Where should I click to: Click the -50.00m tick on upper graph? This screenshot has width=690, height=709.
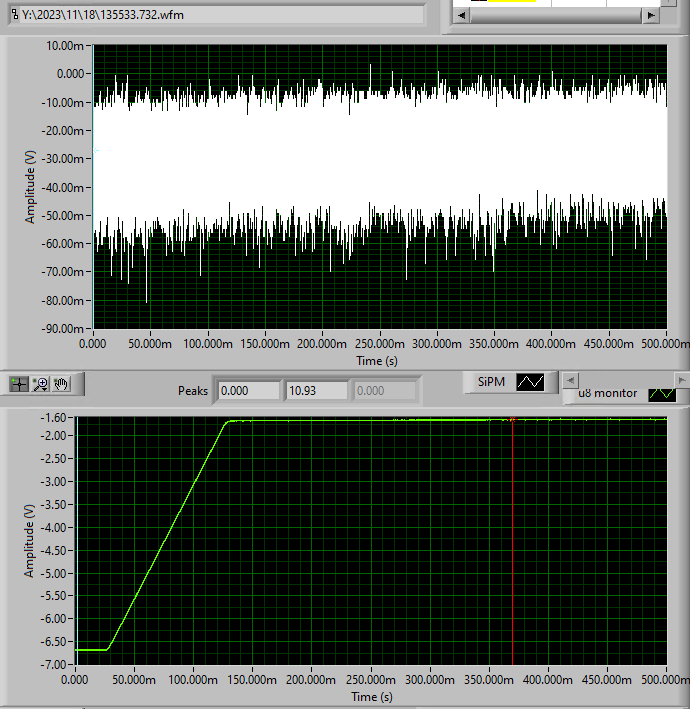tap(63, 216)
